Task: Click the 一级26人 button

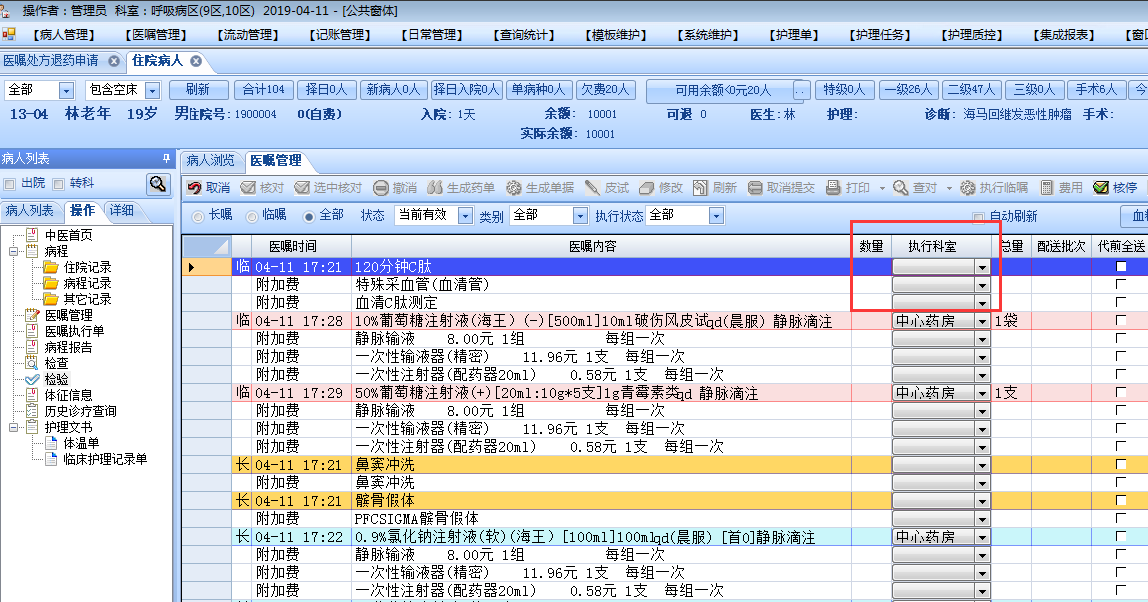Action: coord(909,89)
